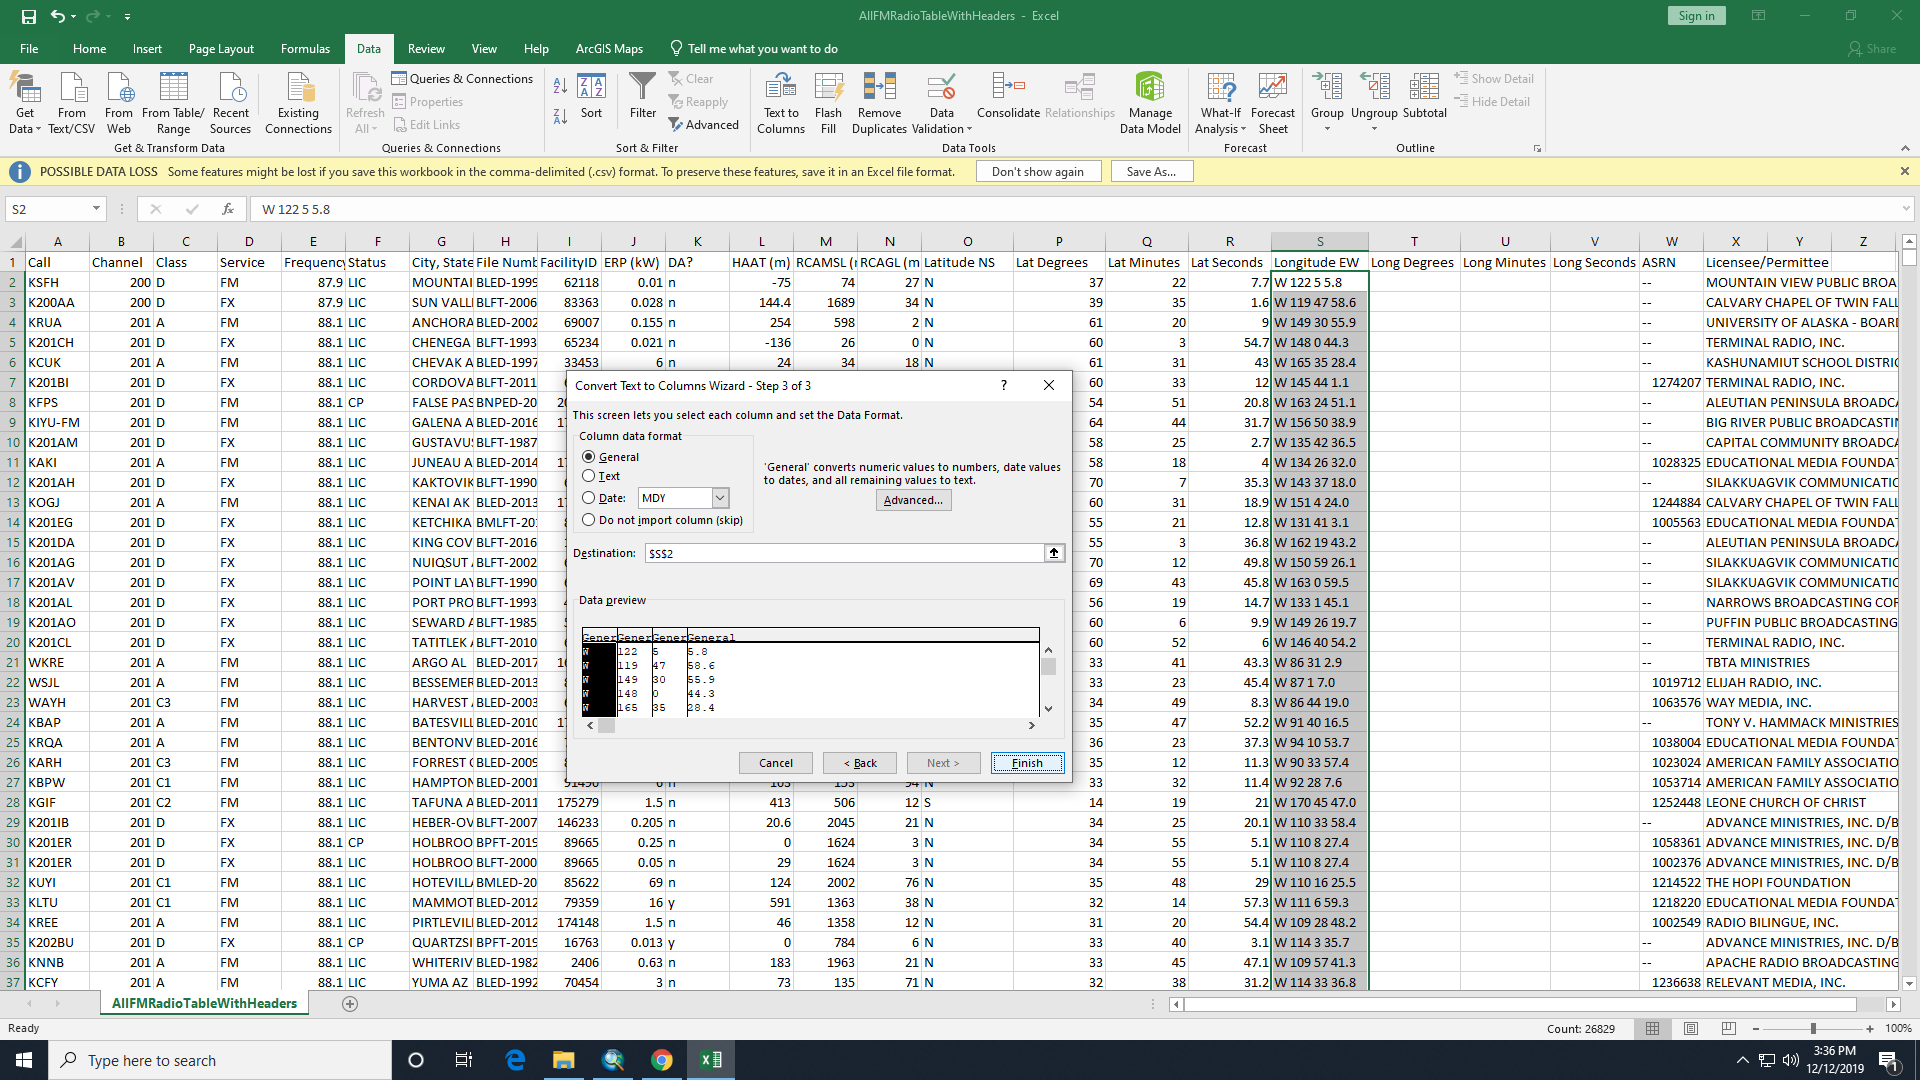Open Windows Start menu
Image resolution: width=1920 pixels, height=1080 pixels.
pos(24,1060)
